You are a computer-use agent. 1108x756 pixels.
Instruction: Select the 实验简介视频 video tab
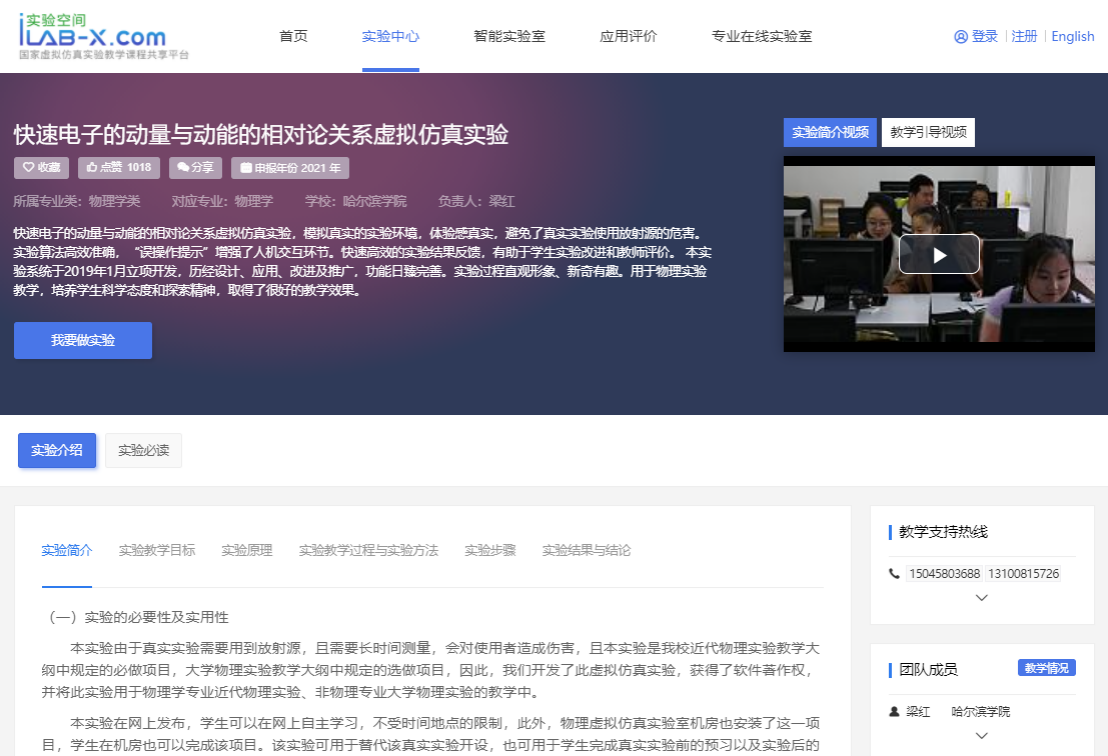tap(830, 132)
